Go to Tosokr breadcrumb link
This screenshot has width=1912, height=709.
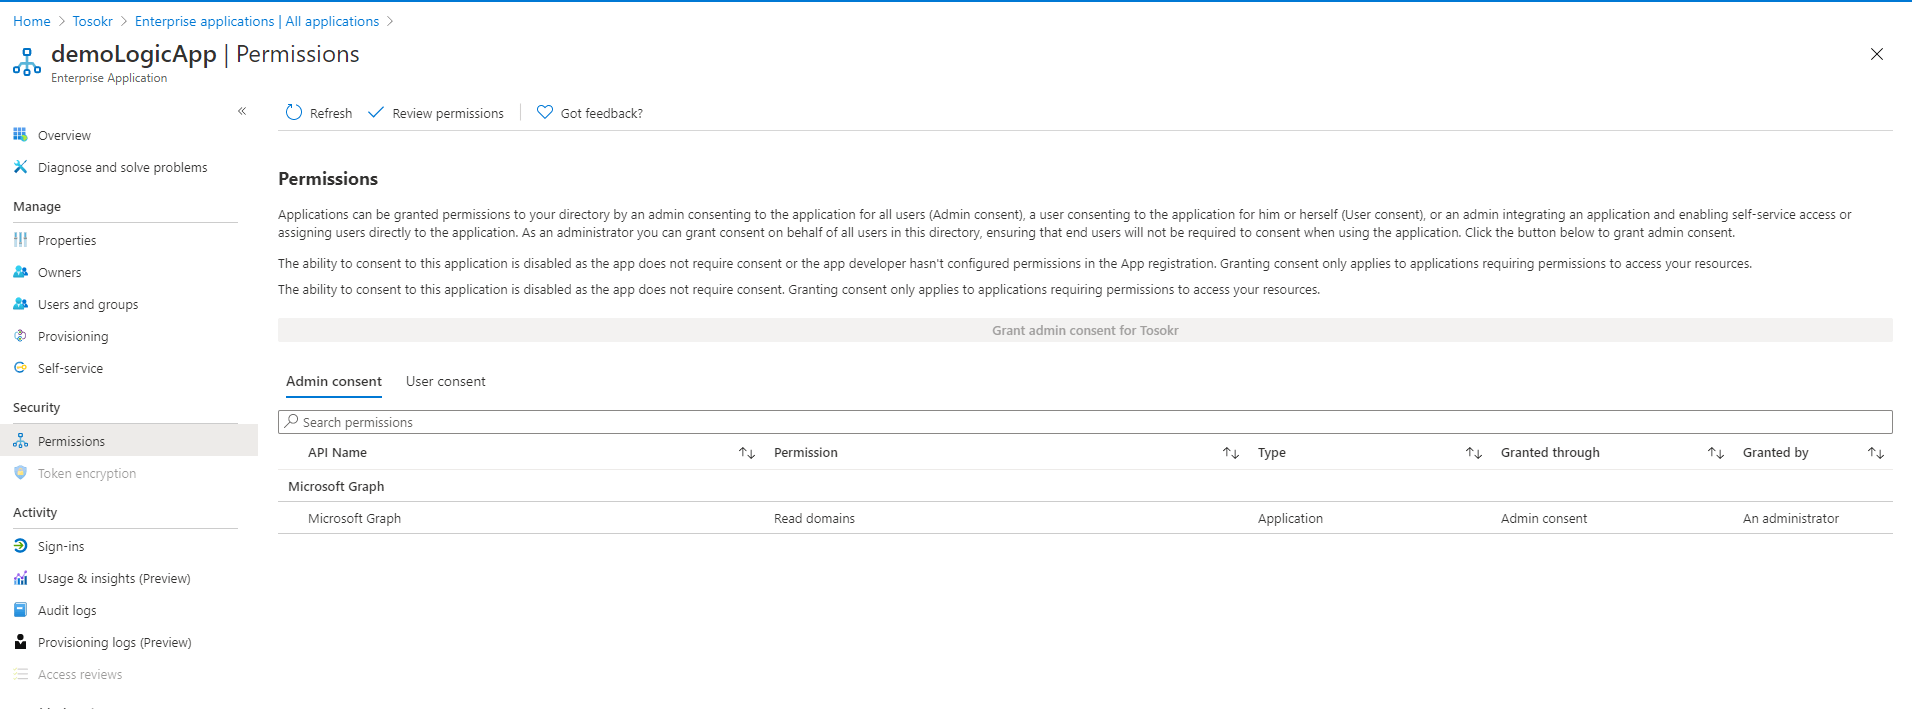point(92,21)
